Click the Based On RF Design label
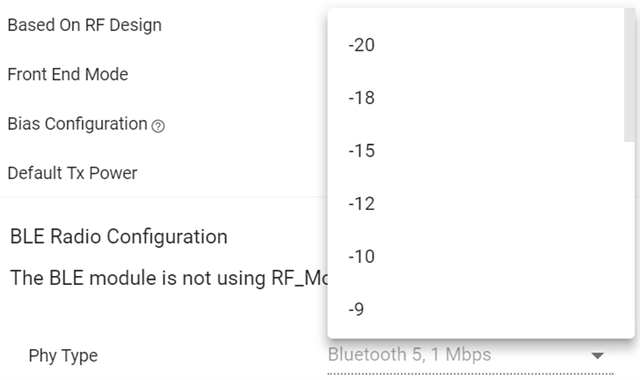The width and height of the screenshot is (640, 380). (x=84, y=25)
